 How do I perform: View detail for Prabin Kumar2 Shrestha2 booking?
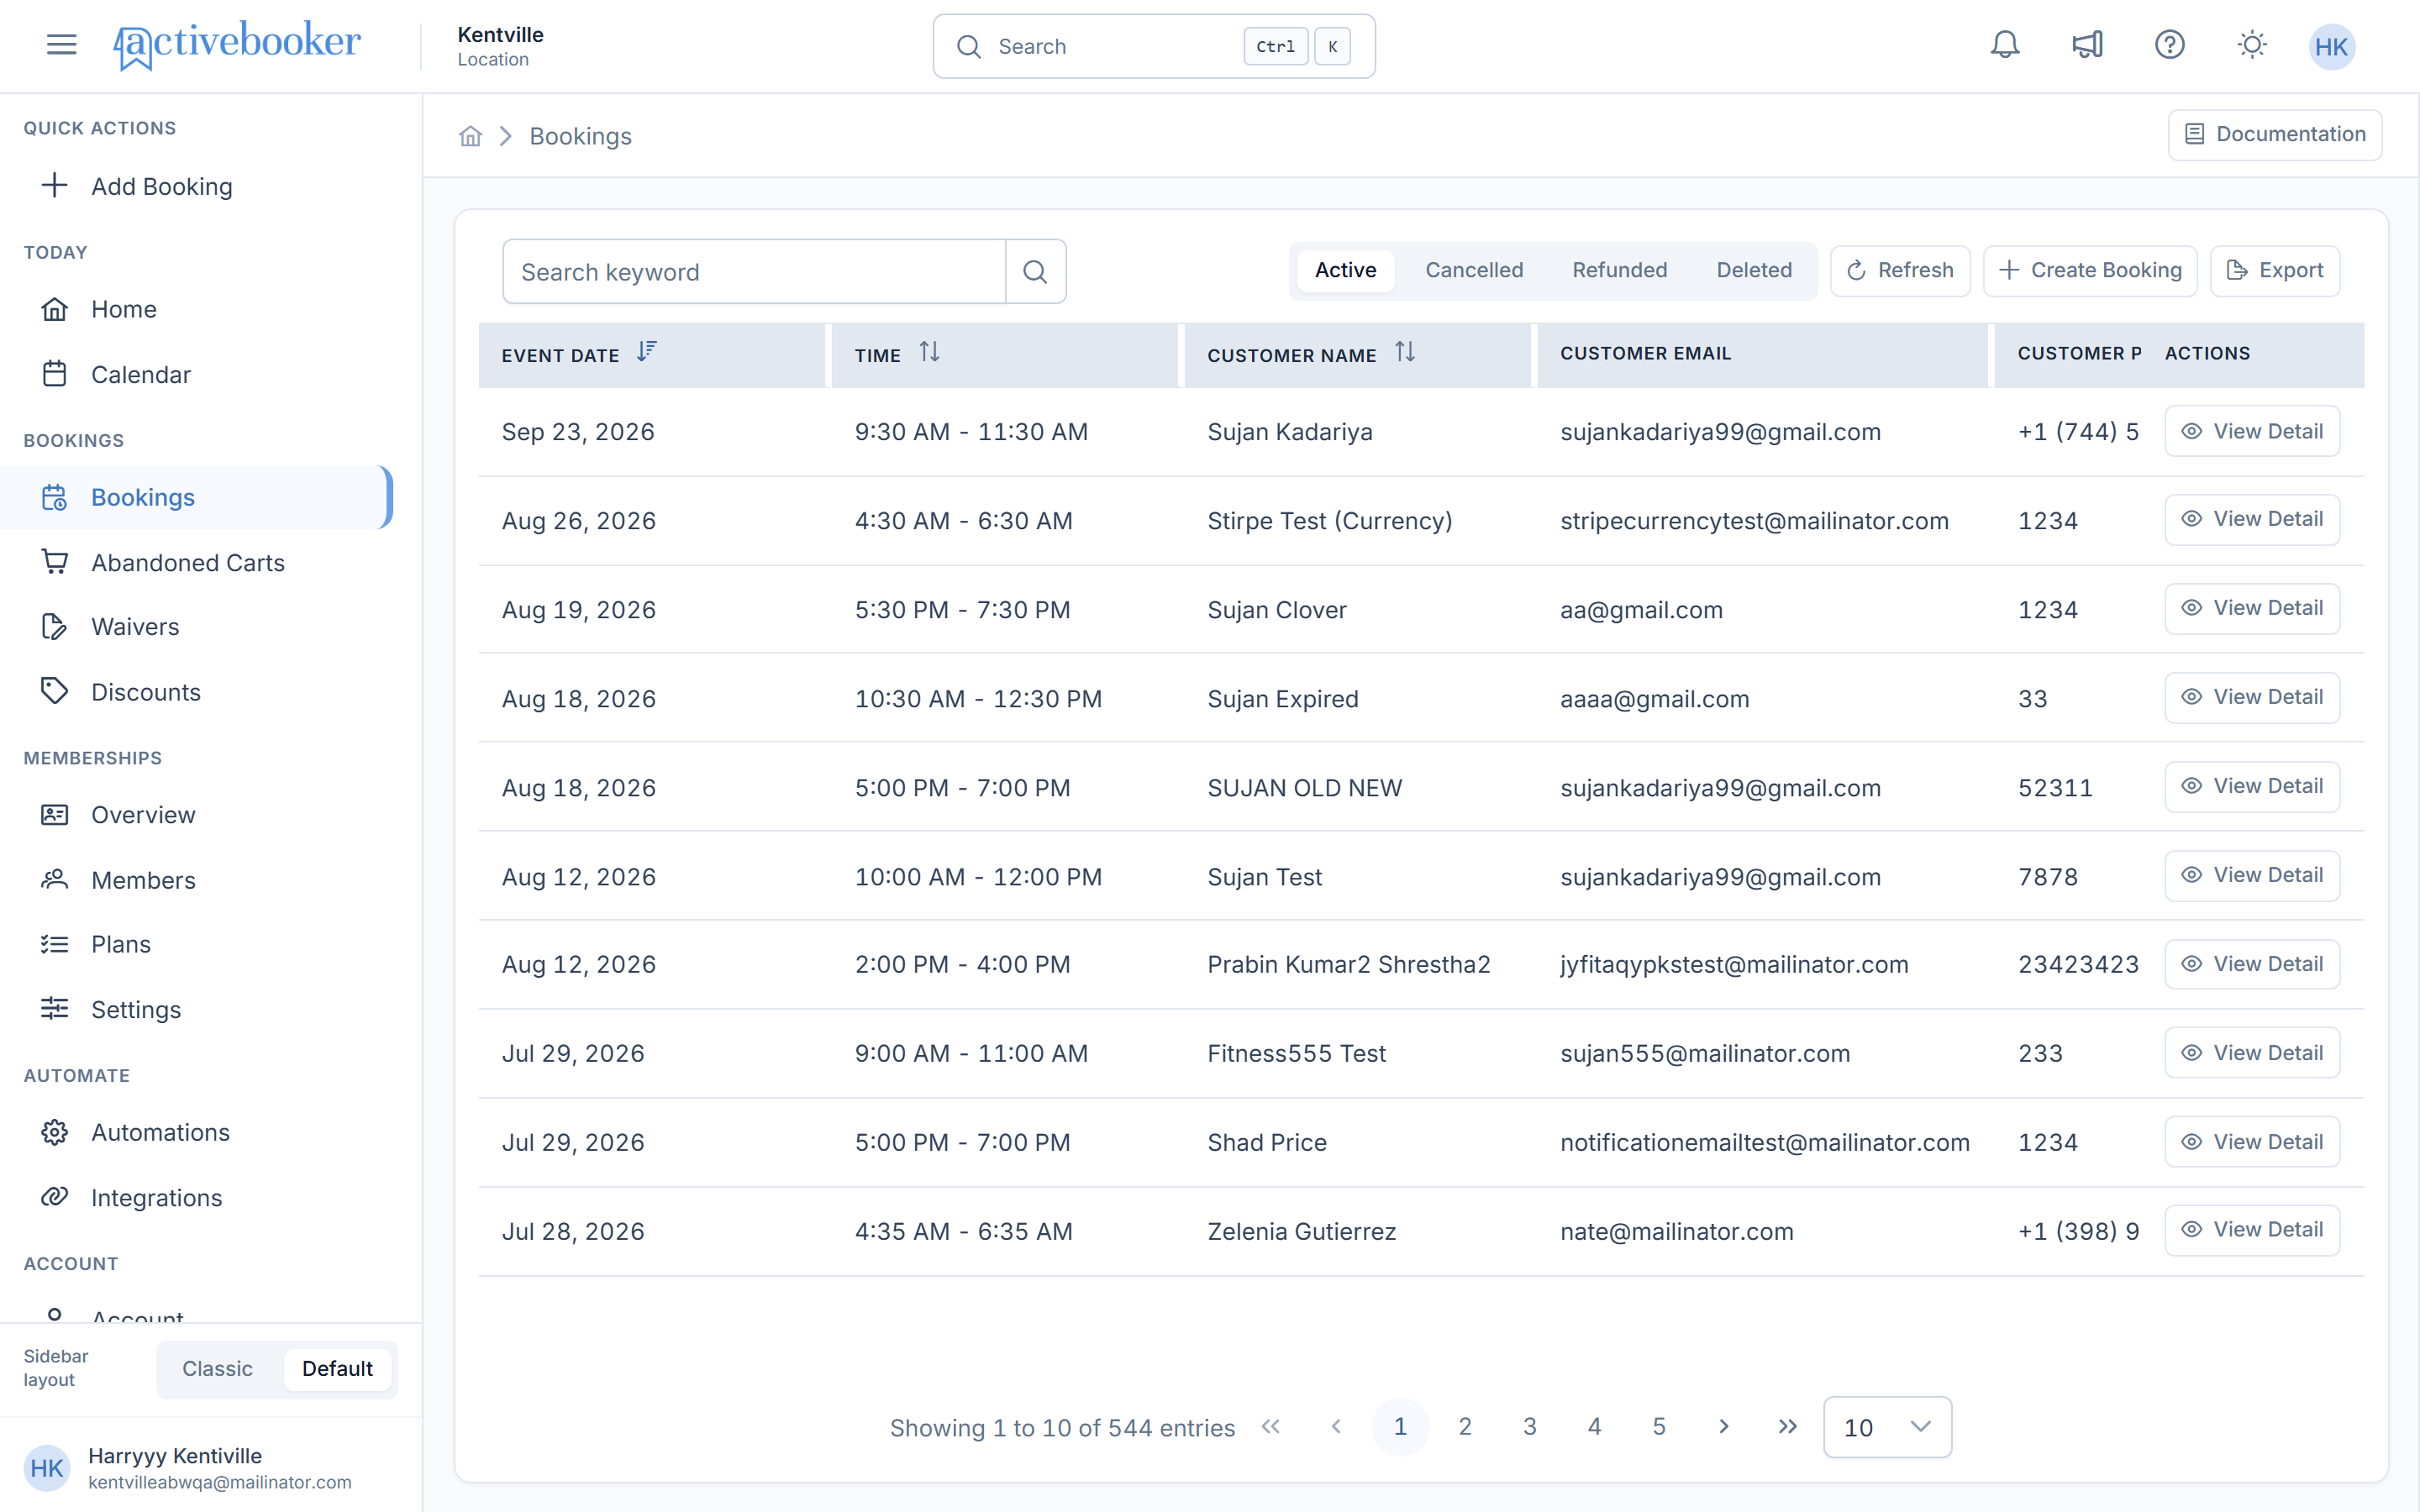pyautogui.click(x=2252, y=964)
